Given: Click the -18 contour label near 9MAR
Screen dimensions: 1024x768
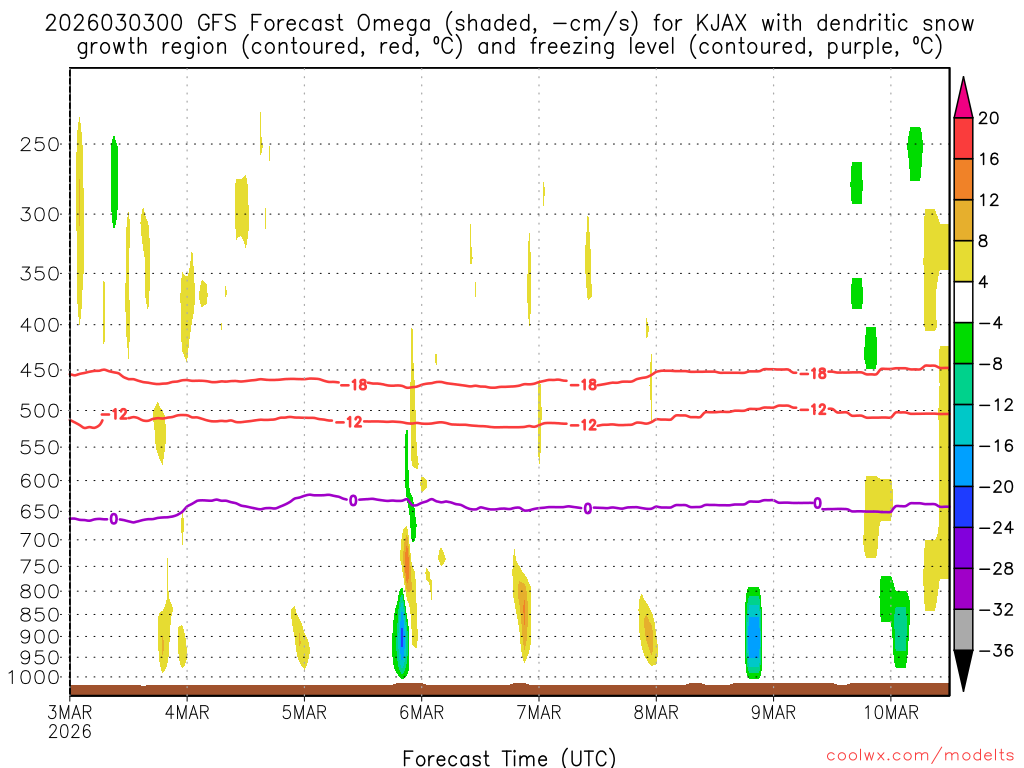Looking at the screenshot, I should point(814,374).
